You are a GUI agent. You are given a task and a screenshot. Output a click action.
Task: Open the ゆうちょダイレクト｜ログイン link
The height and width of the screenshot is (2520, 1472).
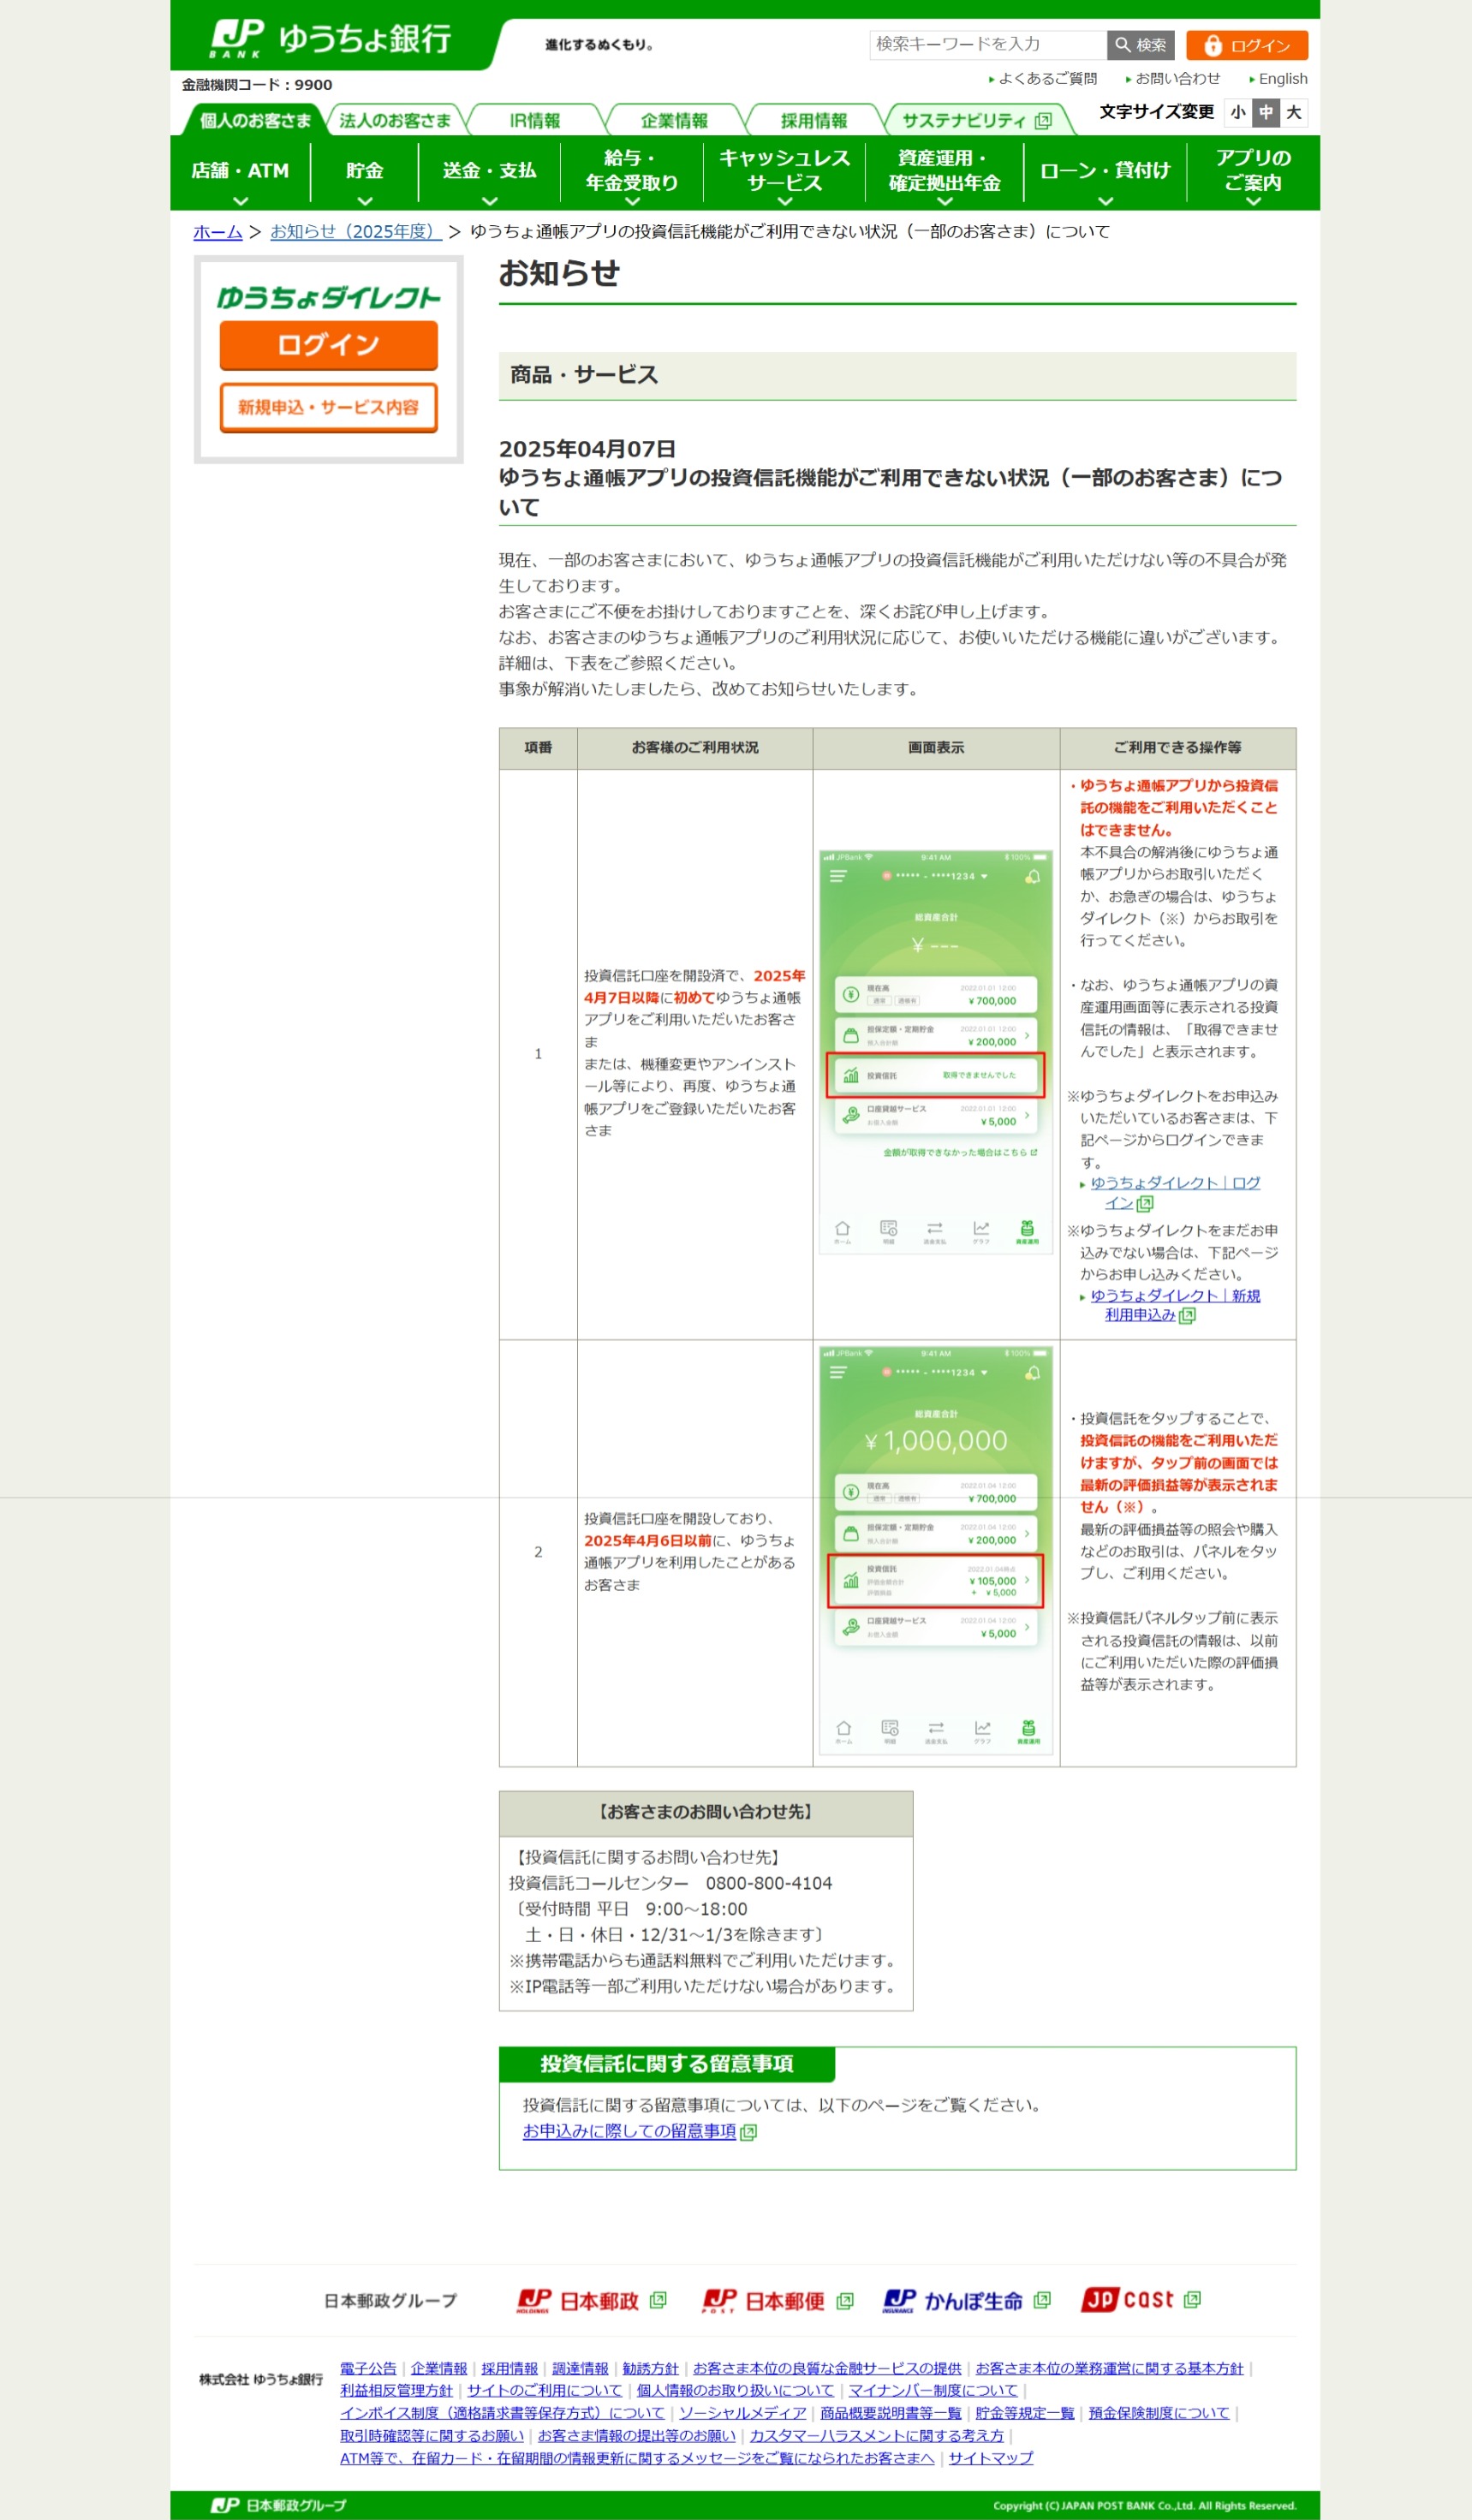point(1175,1193)
